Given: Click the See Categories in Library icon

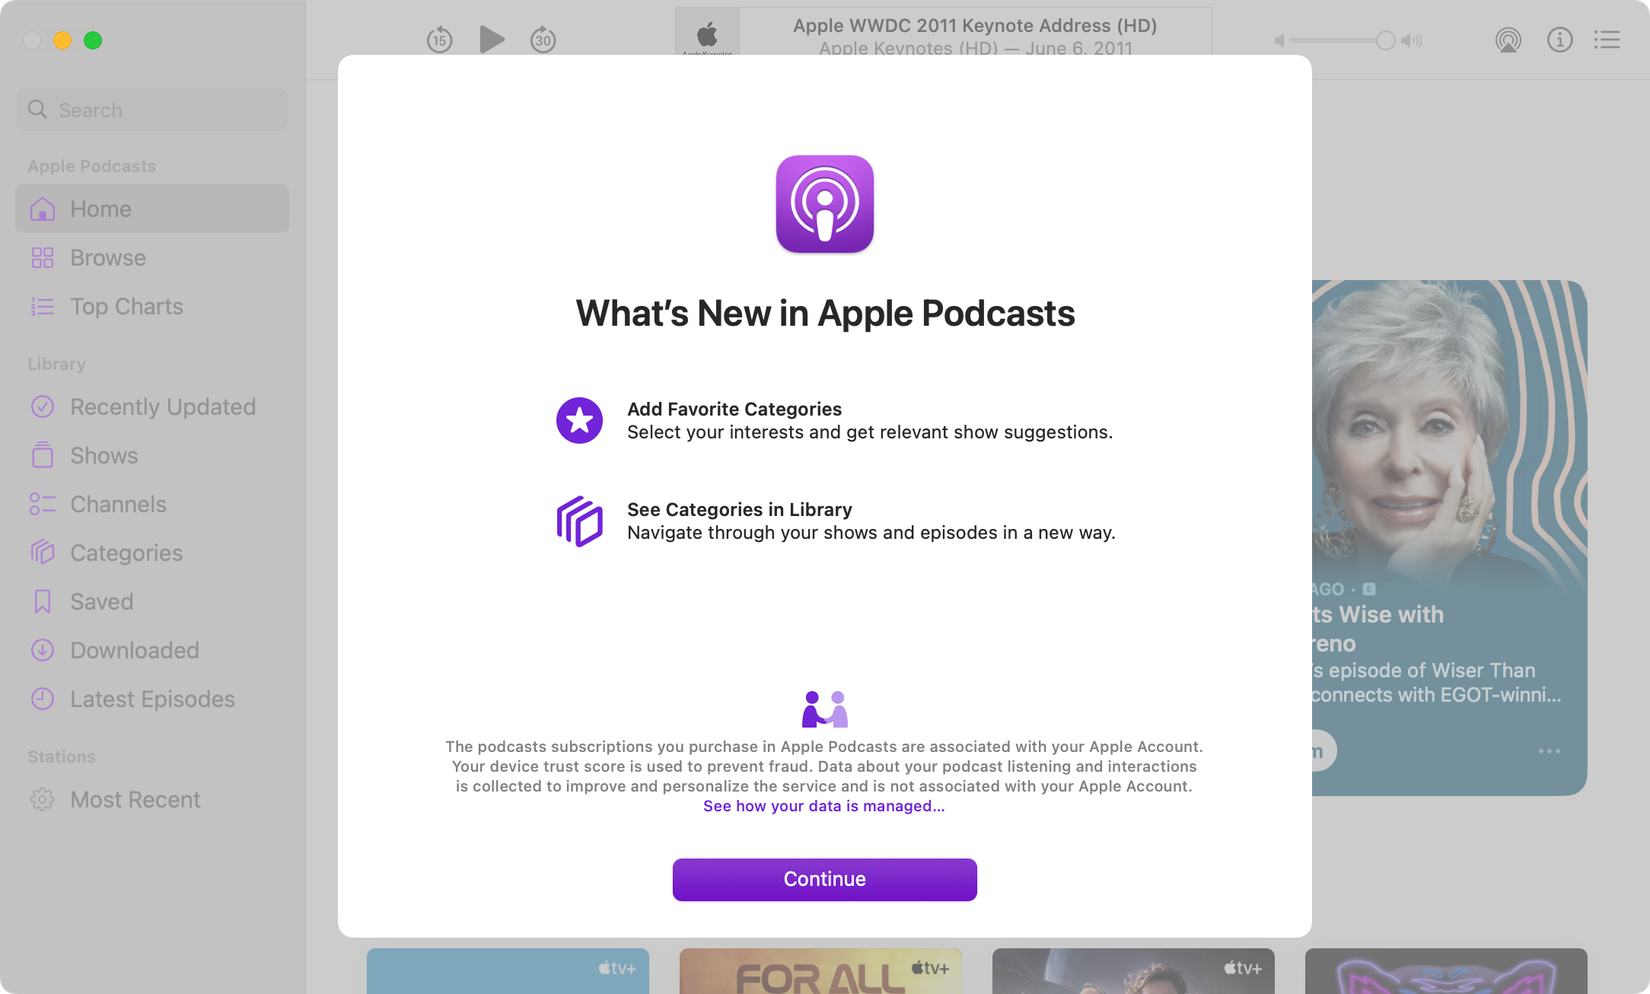Looking at the screenshot, I should tap(579, 521).
